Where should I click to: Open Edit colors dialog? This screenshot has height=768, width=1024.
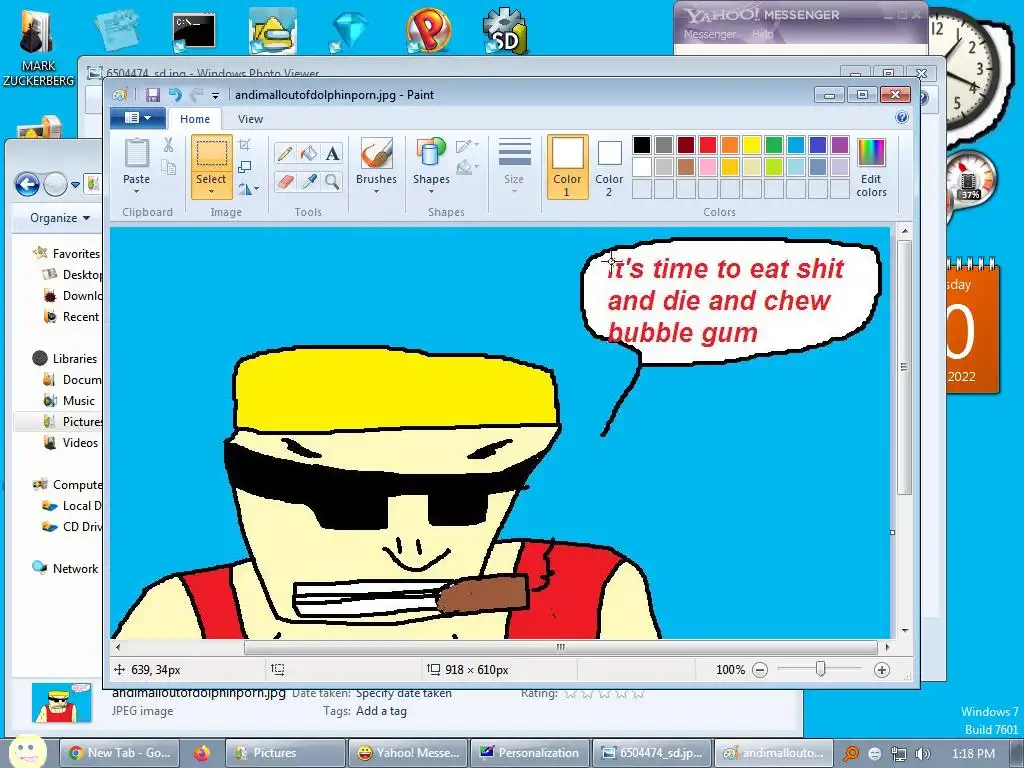871,168
